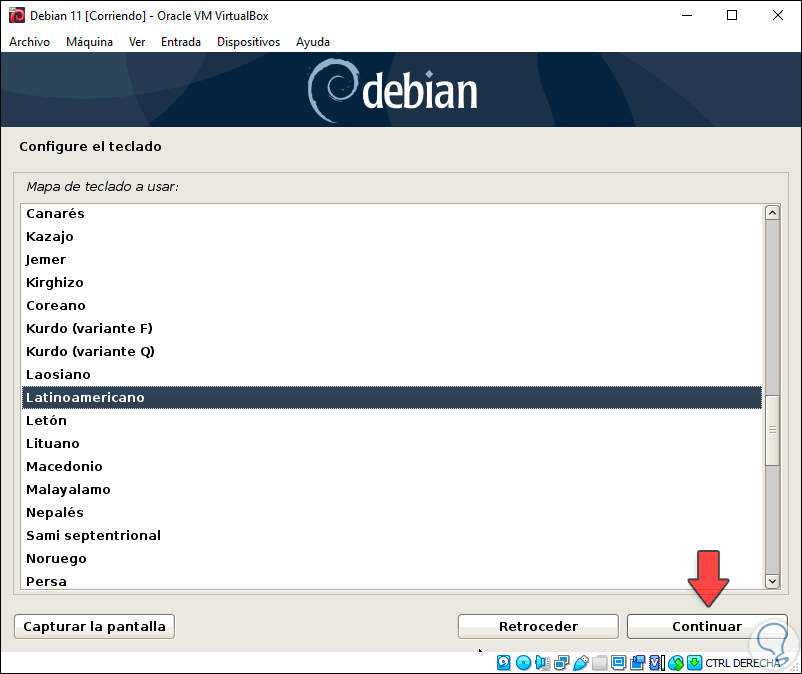This screenshot has width=802, height=674.
Task: Click the shared folders status icon
Action: click(x=599, y=663)
